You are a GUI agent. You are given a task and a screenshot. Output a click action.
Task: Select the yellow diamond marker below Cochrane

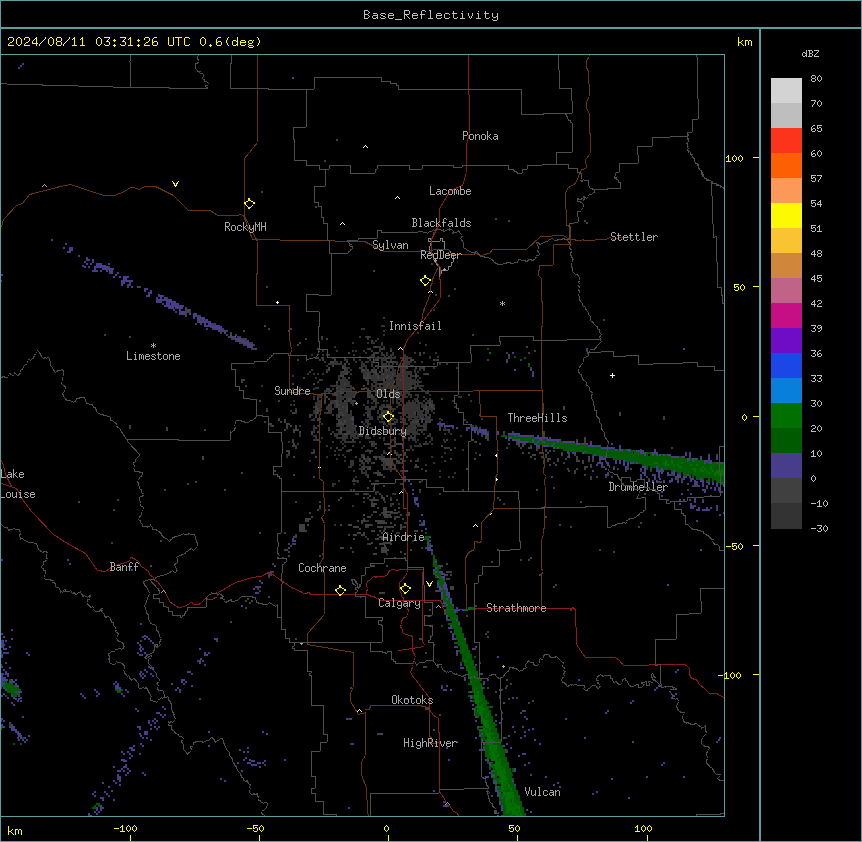pyautogui.click(x=340, y=590)
